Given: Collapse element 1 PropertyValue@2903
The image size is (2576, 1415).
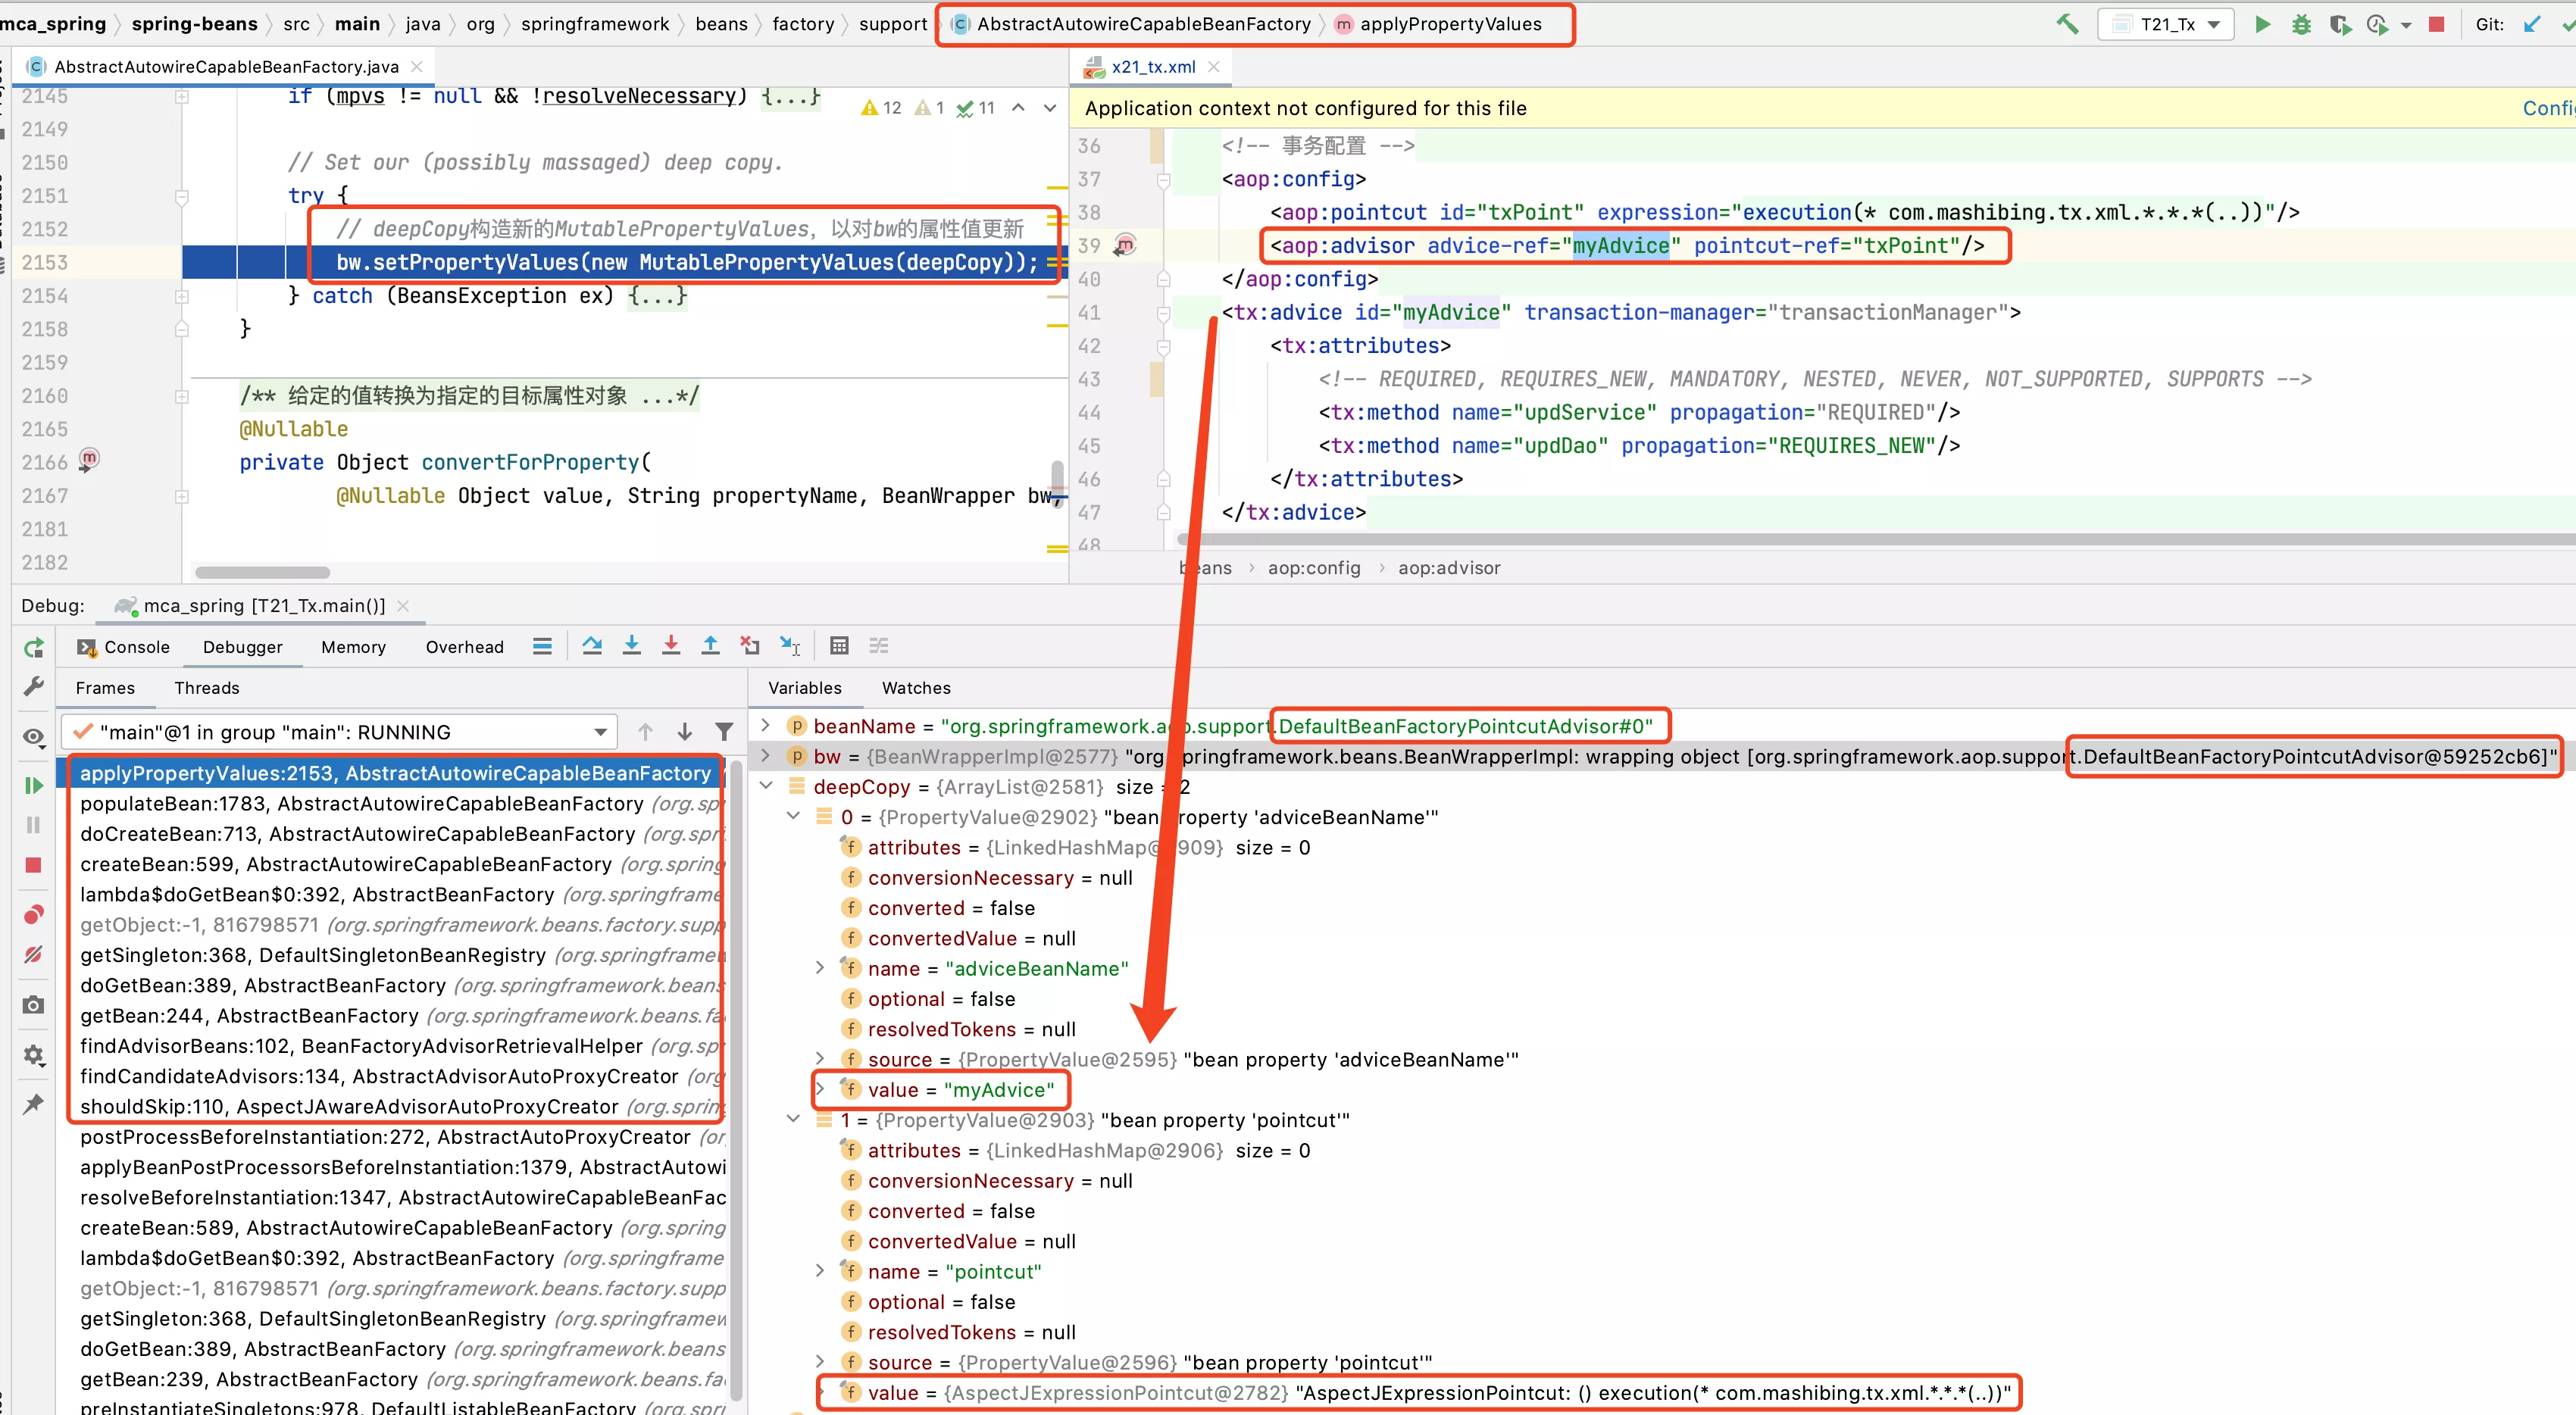Looking at the screenshot, I should 793,1119.
